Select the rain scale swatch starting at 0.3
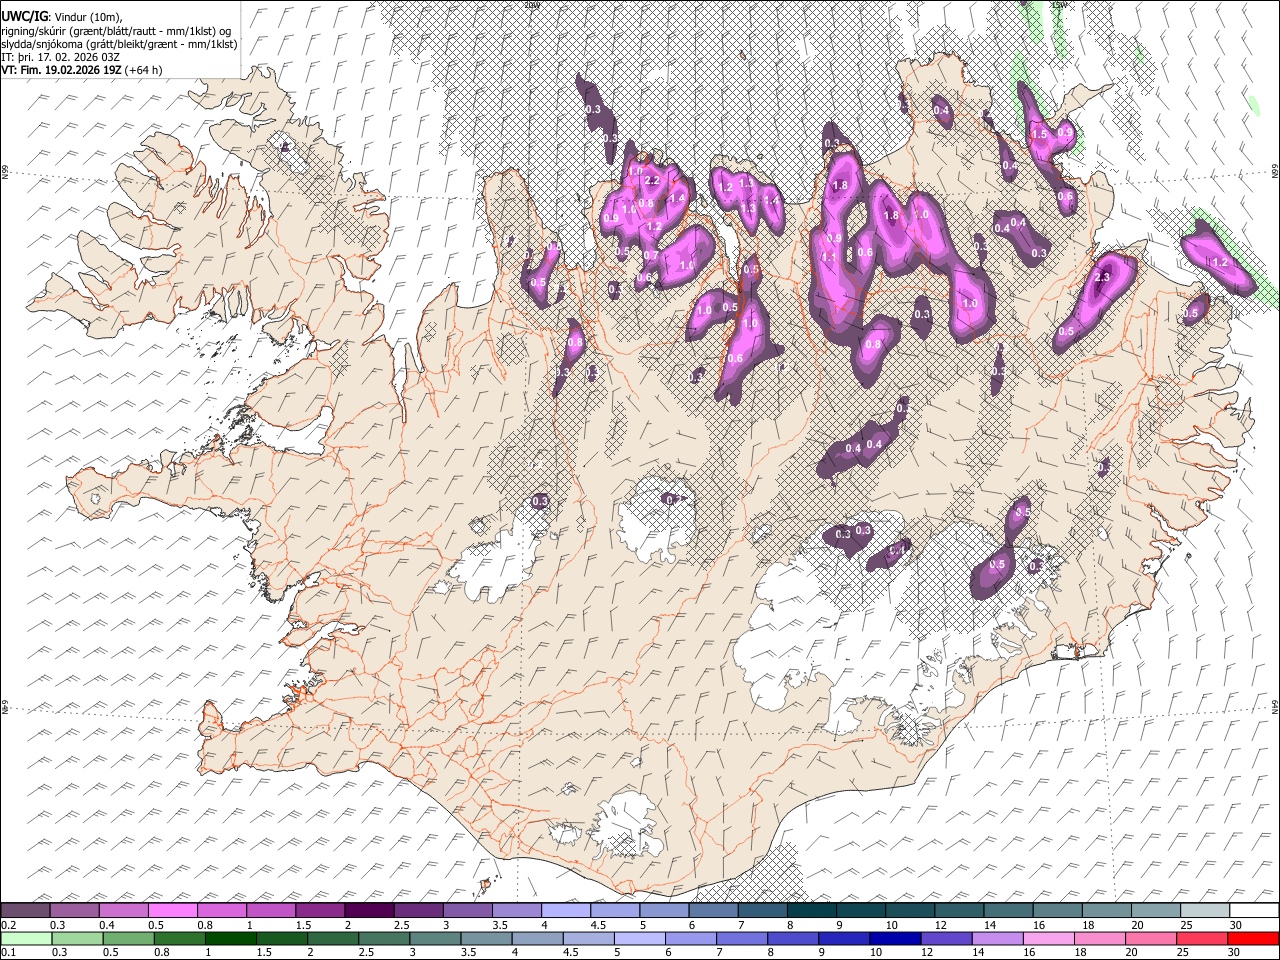Screen dimensions: 1280x960 pyautogui.click(x=77, y=938)
